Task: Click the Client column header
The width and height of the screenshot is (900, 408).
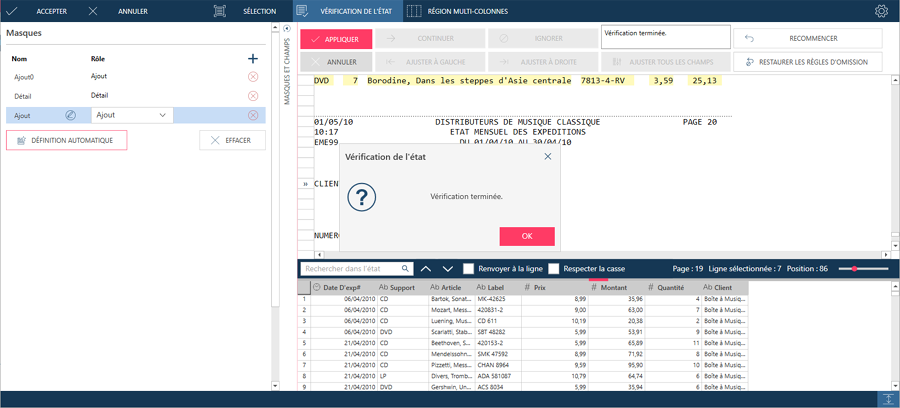Action: 724,287
